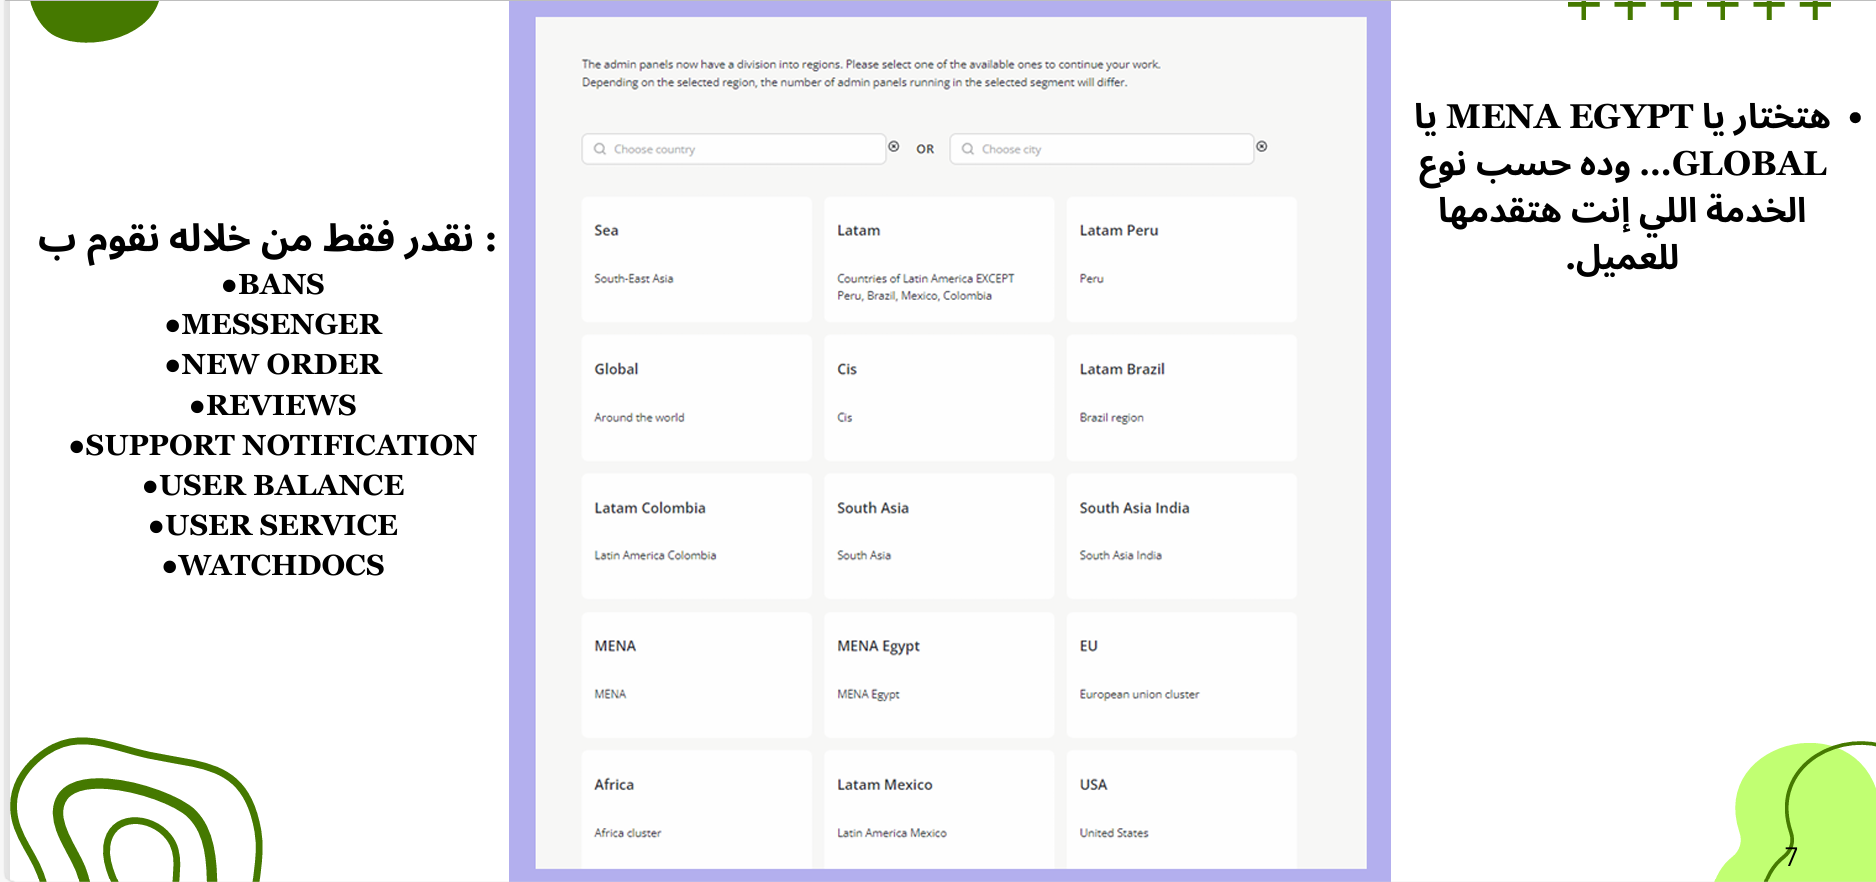Clear the Choose city search field
The image size is (1876, 882).
1262,146
